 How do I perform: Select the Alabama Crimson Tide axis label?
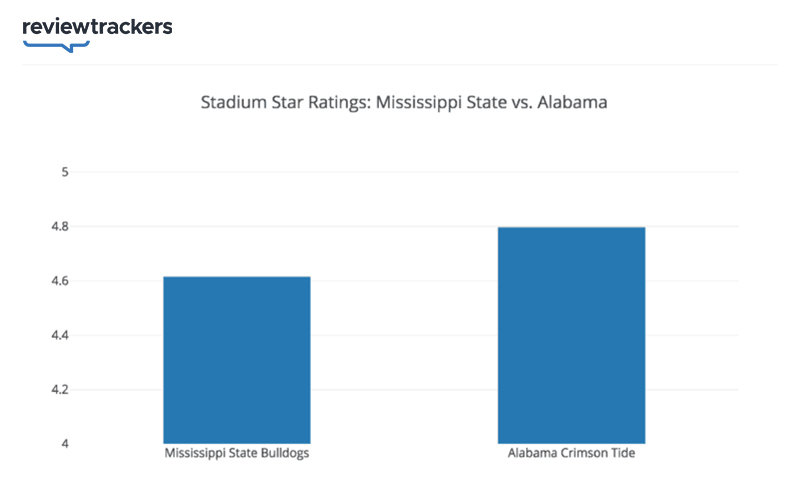coord(571,454)
